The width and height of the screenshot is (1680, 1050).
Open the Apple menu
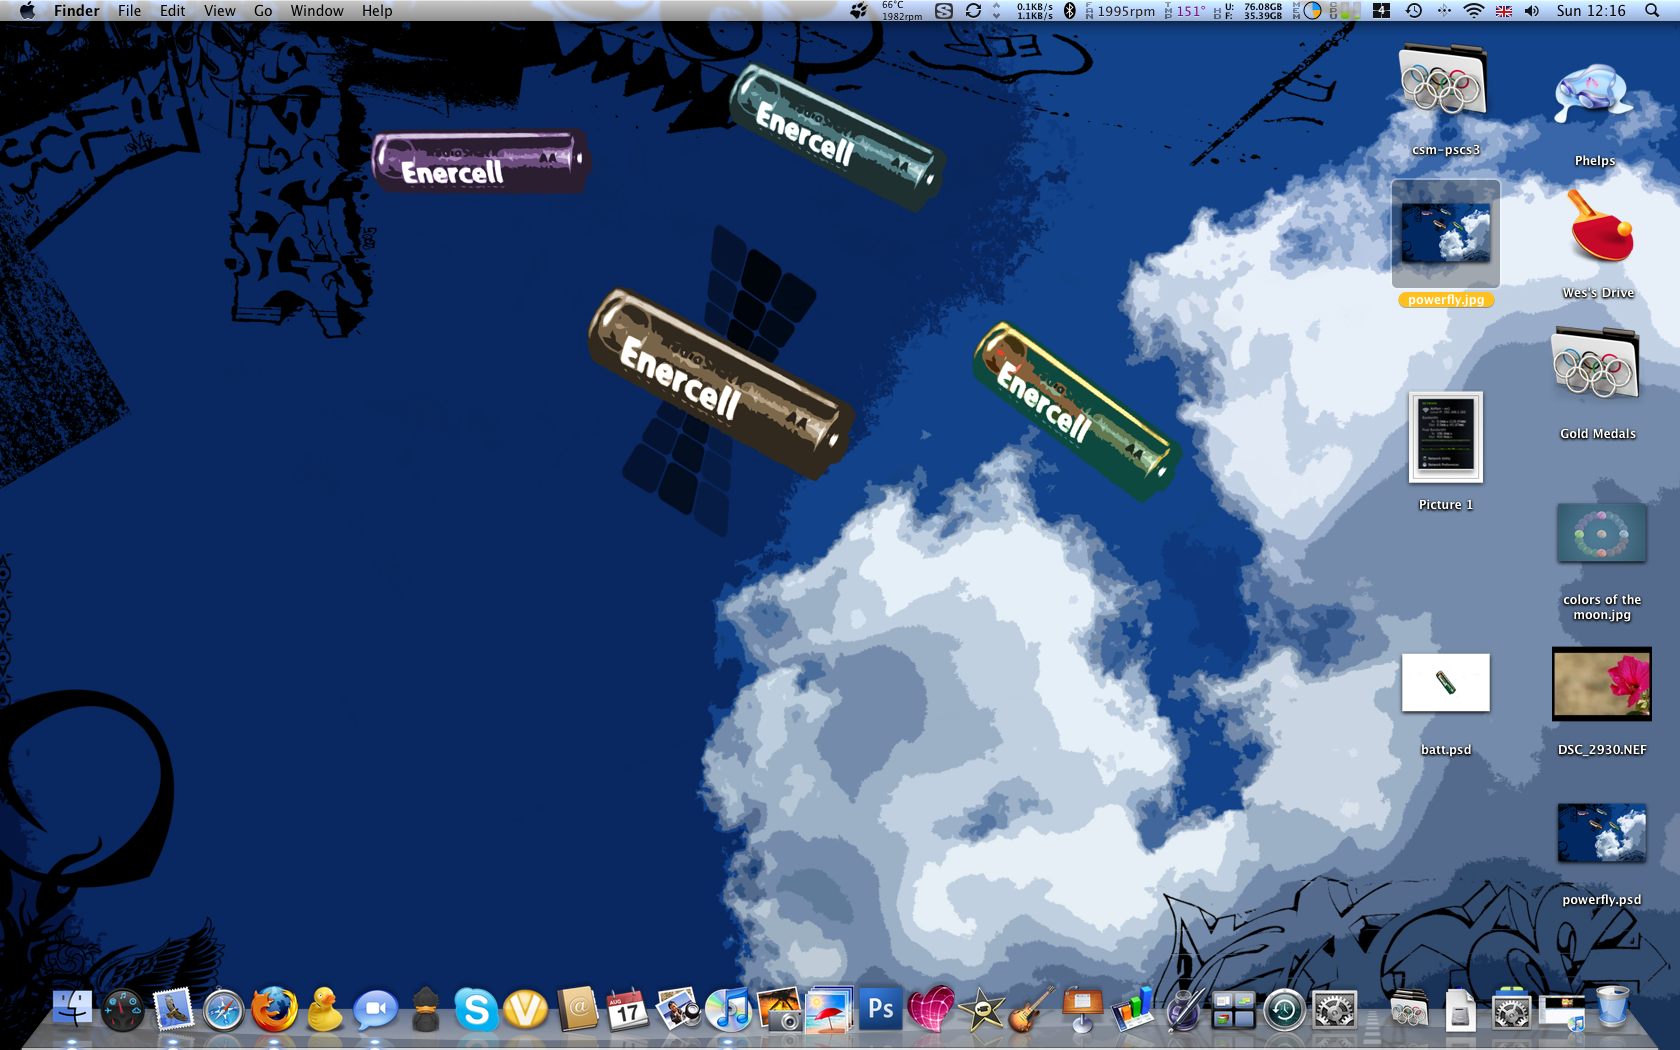pyautogui.click(x=28, y=11)
